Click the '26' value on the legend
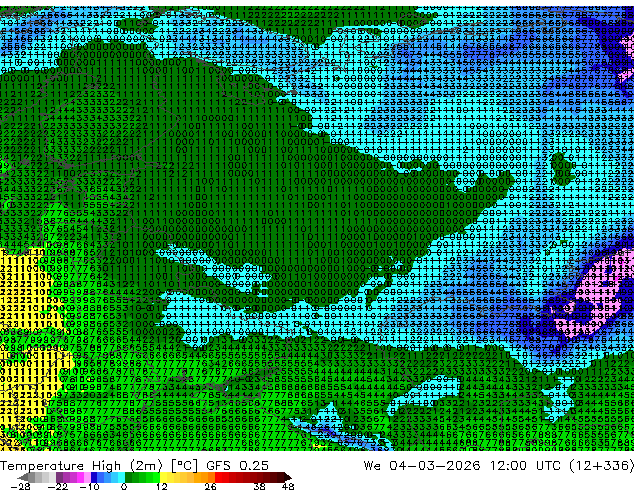The height and width of the screenshot is (490, 634). [x=210, y=486]
